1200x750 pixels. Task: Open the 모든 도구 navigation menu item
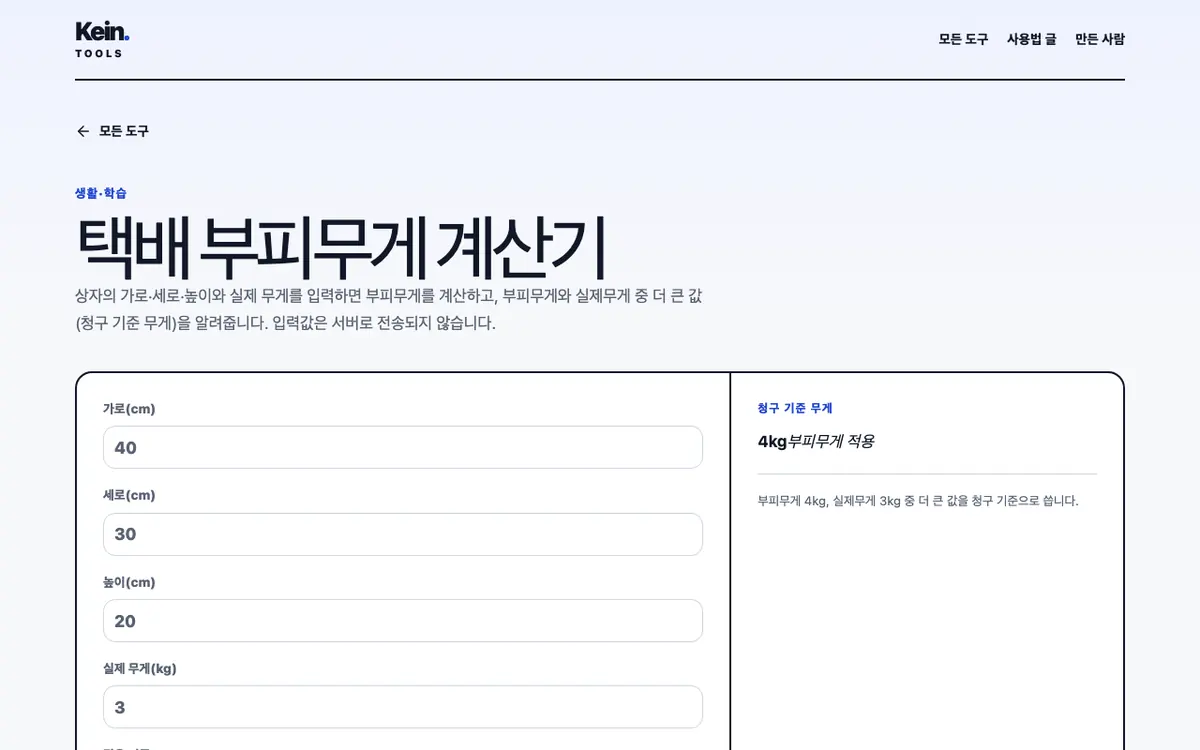tap(963, 39)
